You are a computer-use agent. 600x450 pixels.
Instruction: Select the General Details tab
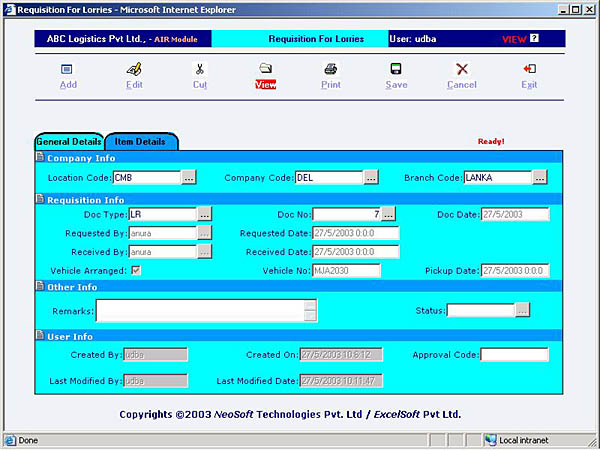click(68, 142)
